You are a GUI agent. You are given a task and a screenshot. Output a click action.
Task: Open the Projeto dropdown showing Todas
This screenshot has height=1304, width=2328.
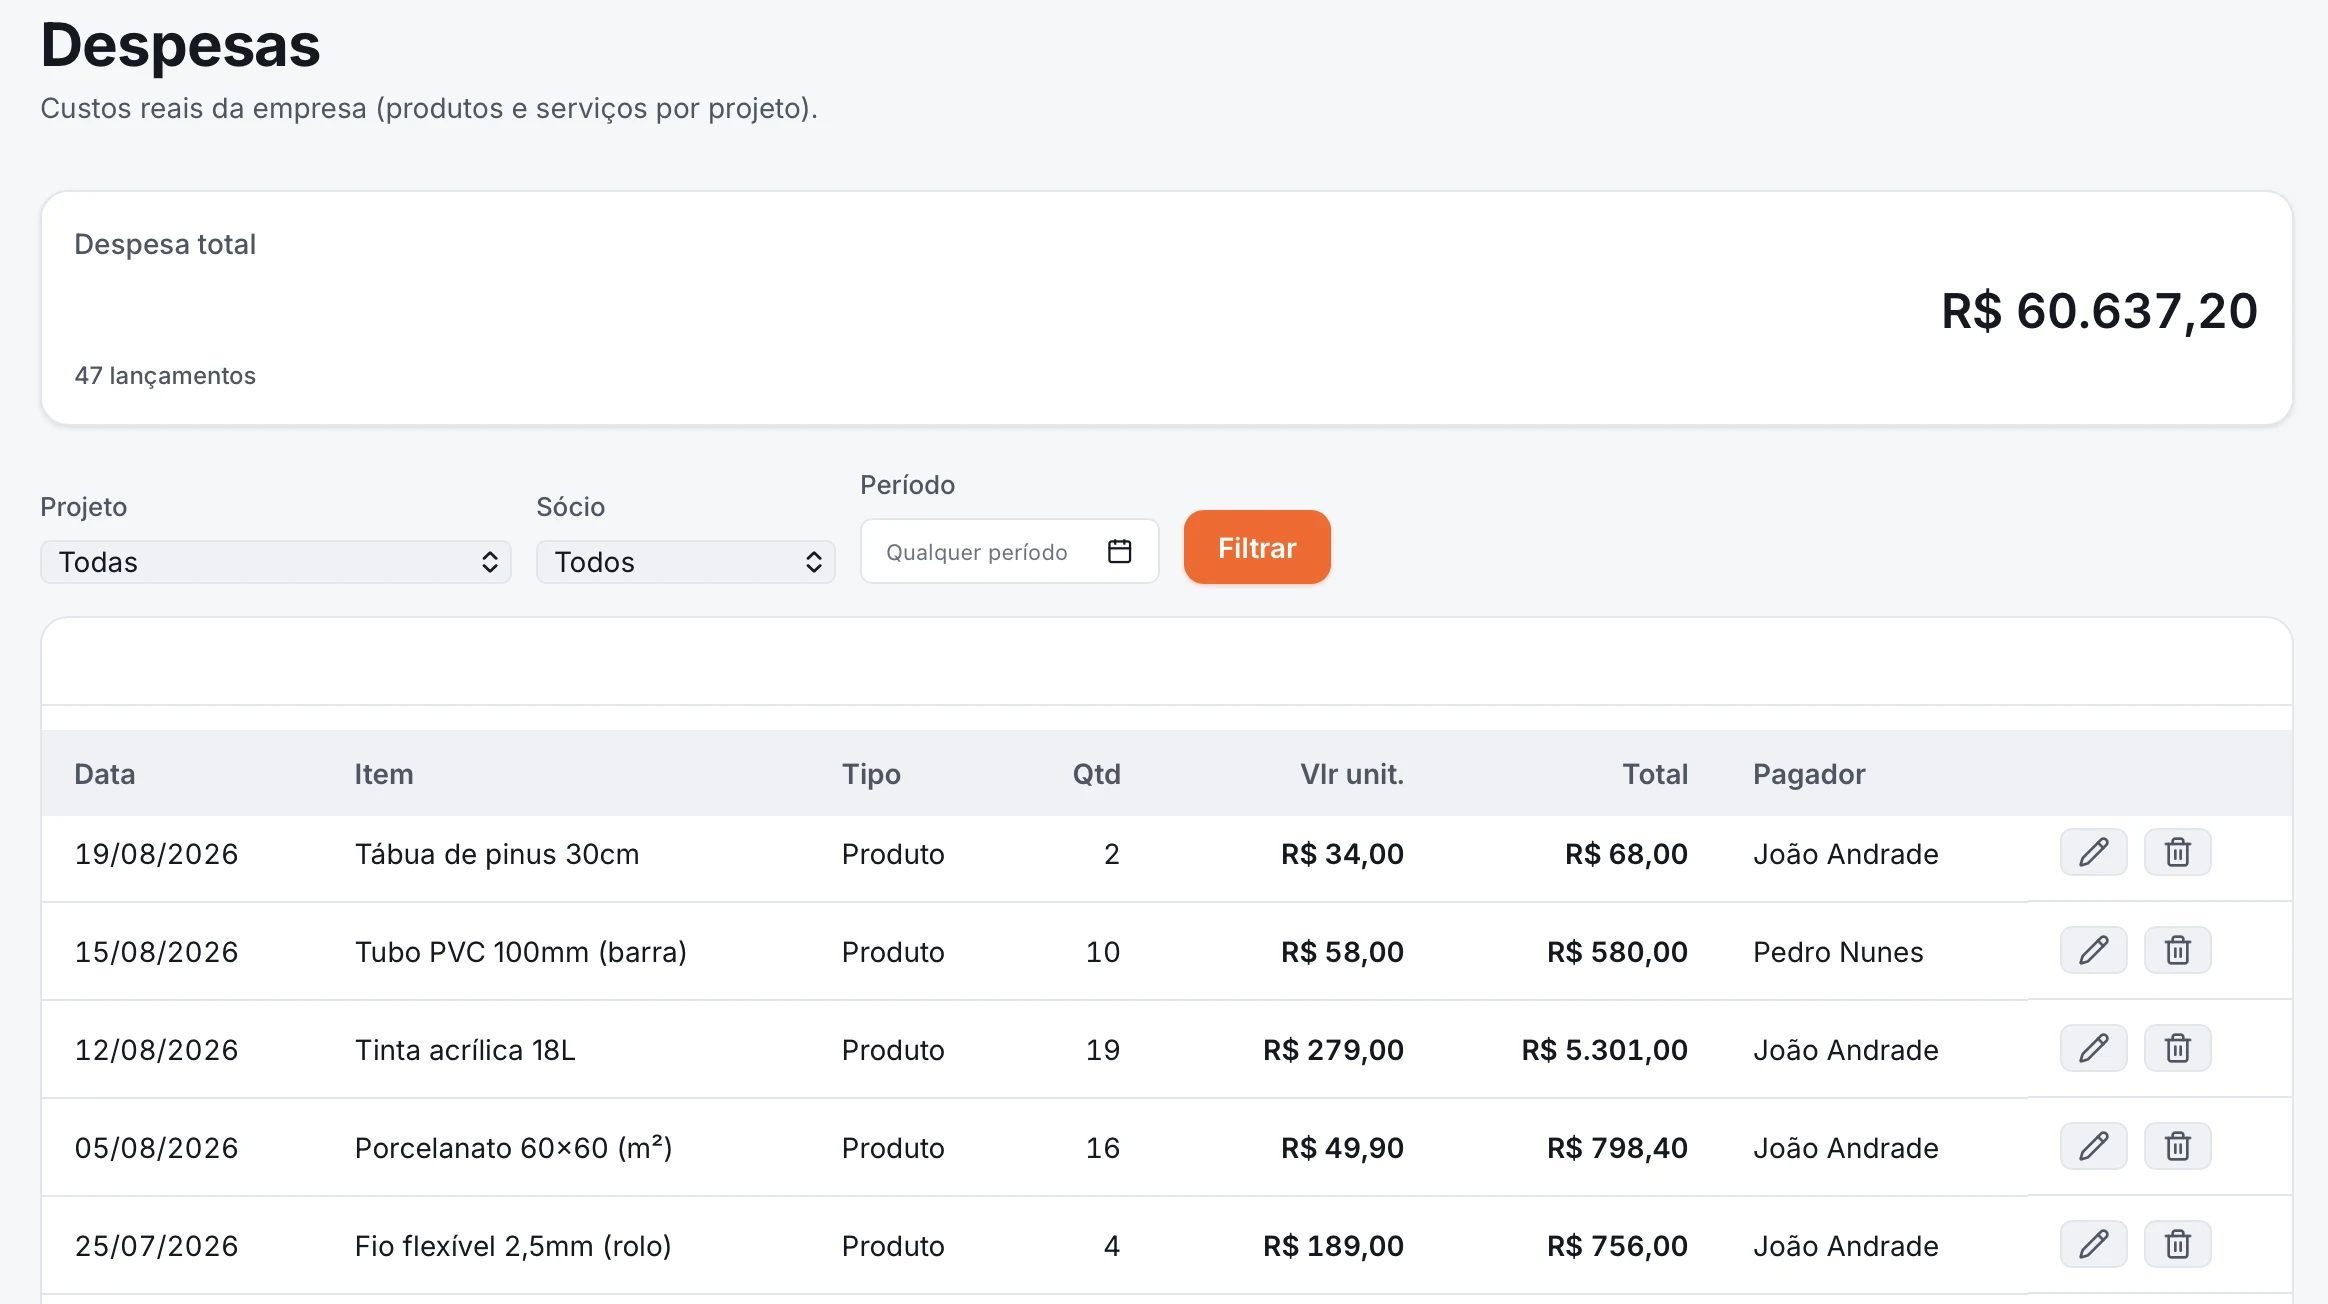(276, 562)
